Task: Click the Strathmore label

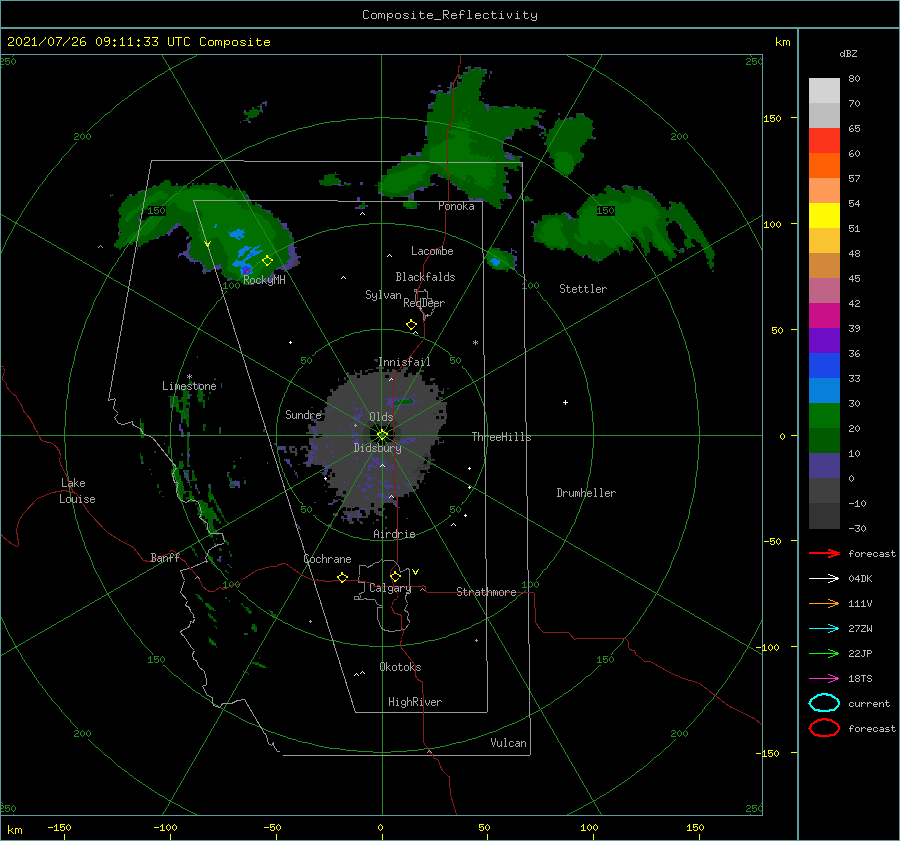Action: (x=486, y=592)
